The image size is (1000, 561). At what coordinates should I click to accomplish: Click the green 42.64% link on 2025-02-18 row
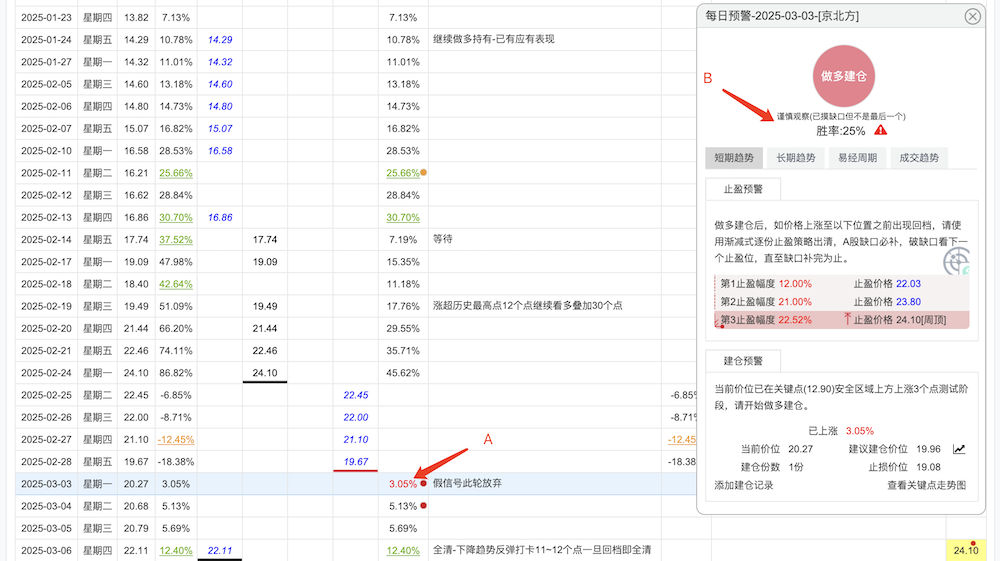pyautogui.click(x=176, y=284)
